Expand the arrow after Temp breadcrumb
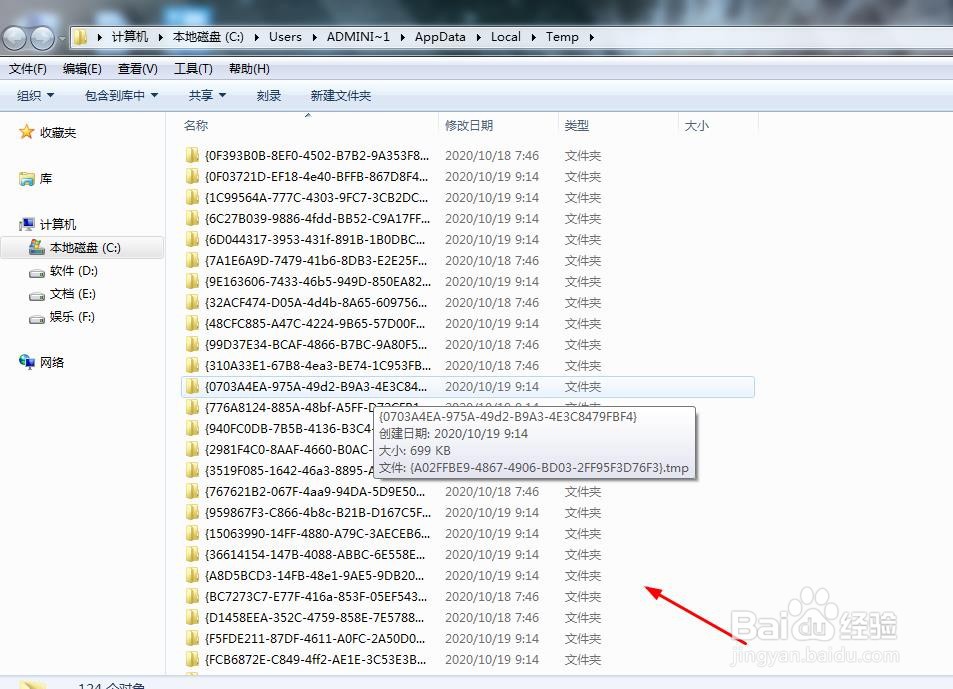This screenshot has height=689, width=953. pyautogui.click(x=591, y=38)
